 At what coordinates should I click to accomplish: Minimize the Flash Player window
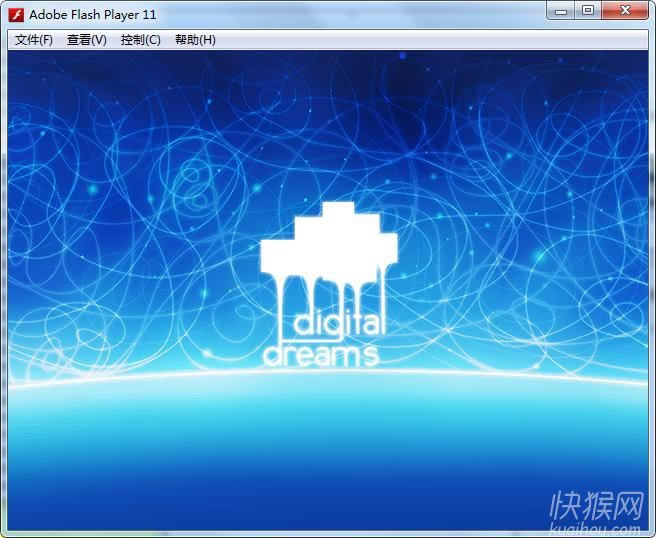[x=561, y=11]
